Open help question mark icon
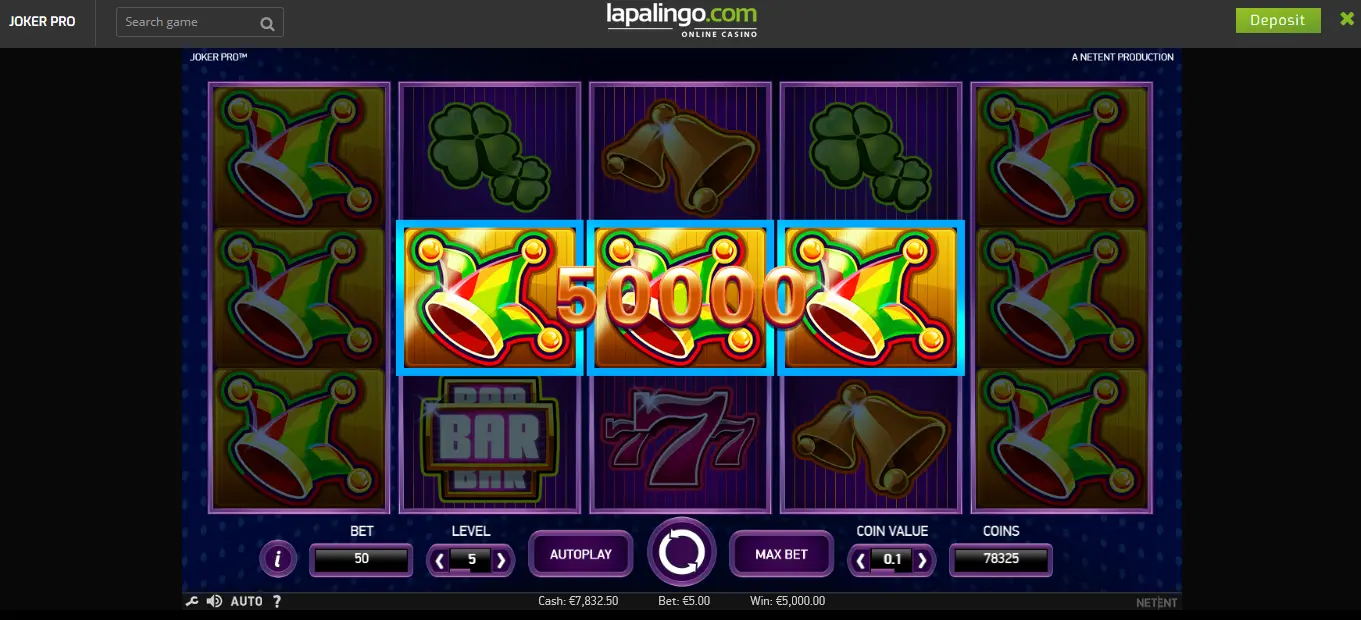The height and width of the screenshot is (620, 1361). click(x=277, y=601)
